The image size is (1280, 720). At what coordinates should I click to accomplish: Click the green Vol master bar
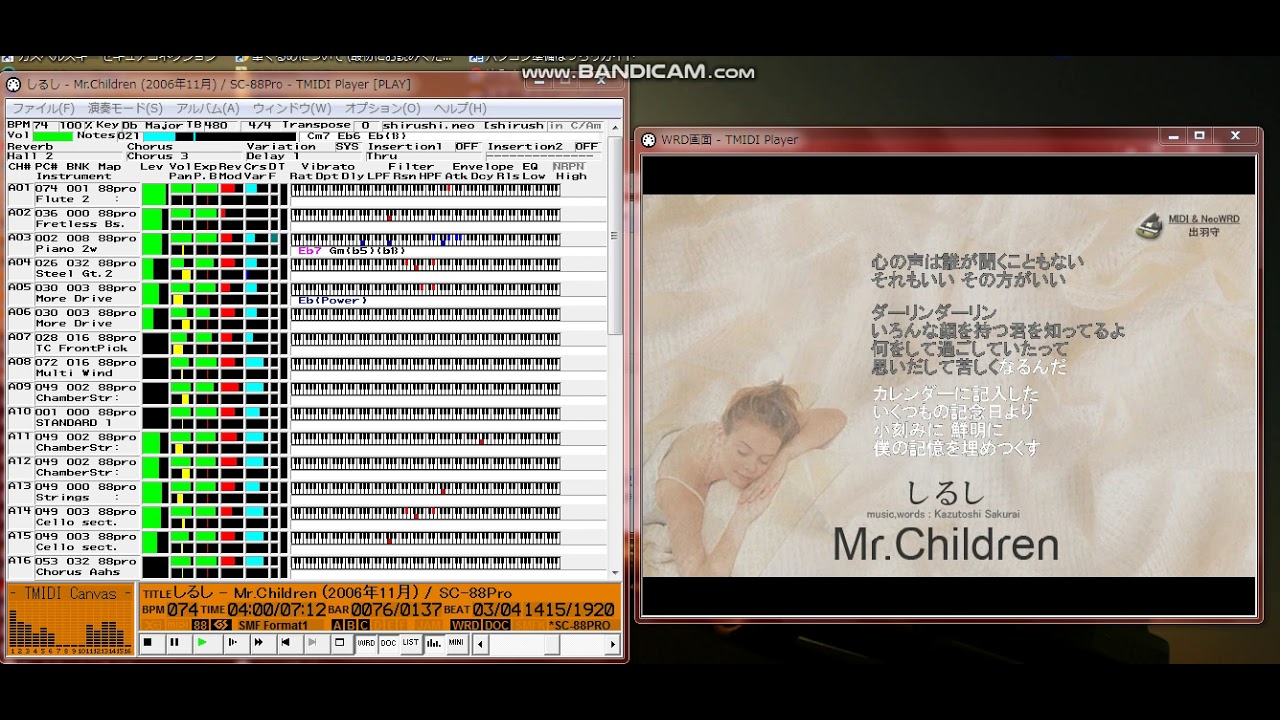click(x=52, y=136)
